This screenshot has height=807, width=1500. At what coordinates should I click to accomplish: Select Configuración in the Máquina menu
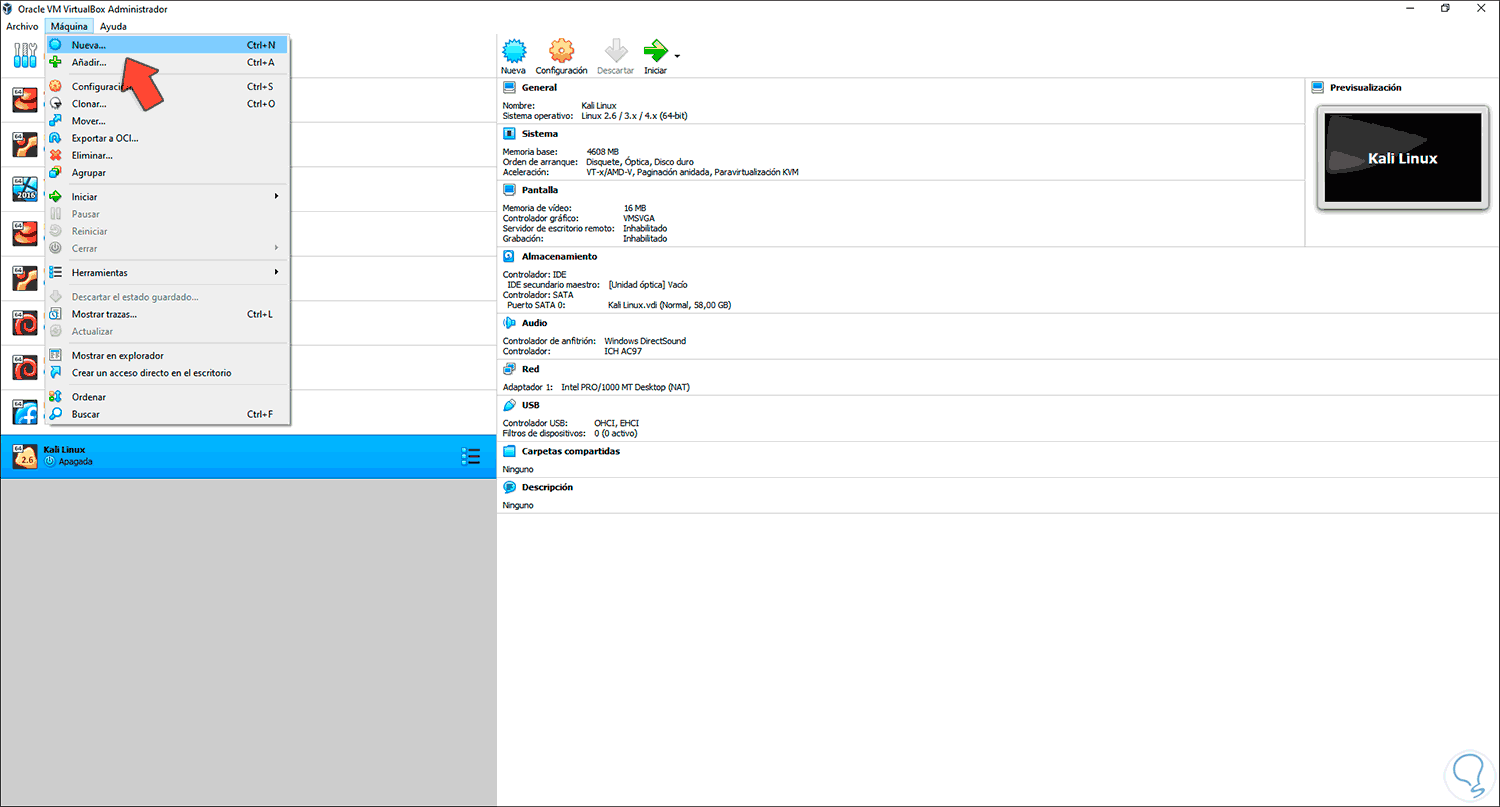click(x=167, y=86)
